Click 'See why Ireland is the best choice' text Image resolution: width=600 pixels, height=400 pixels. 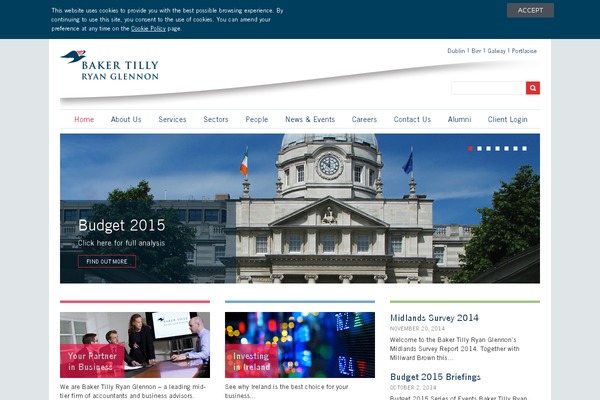287,391
